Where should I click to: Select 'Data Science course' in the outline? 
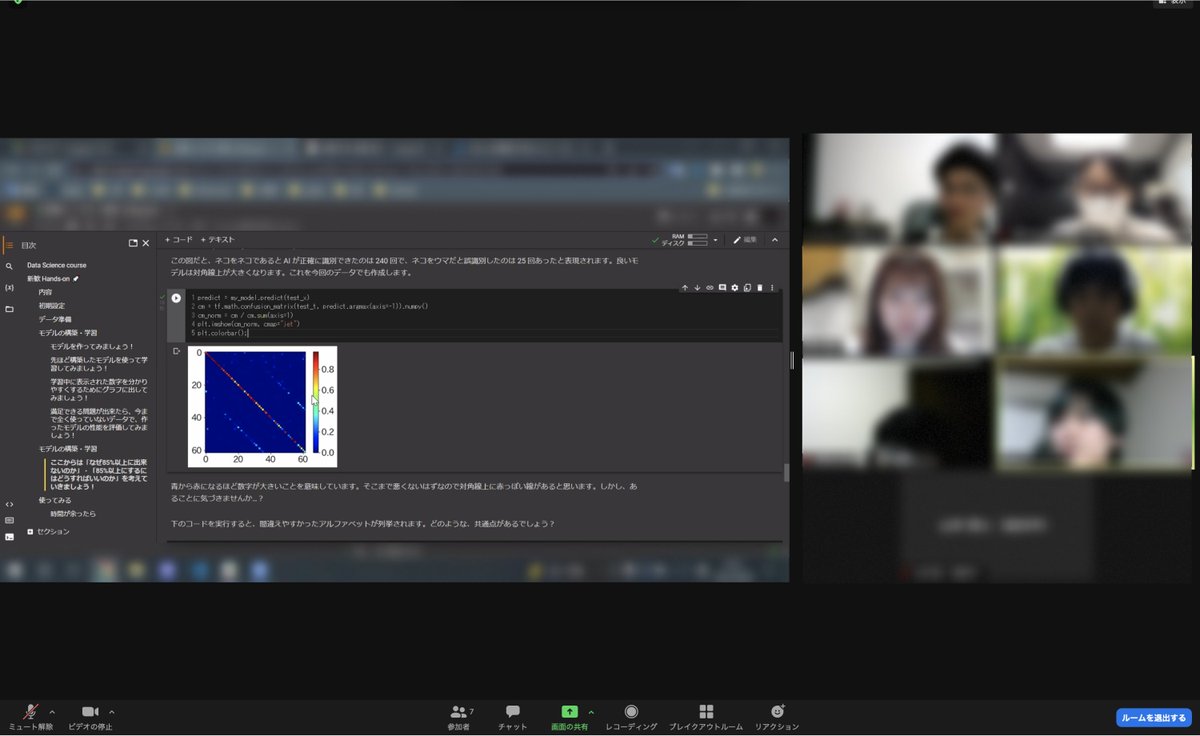[56, 265]
